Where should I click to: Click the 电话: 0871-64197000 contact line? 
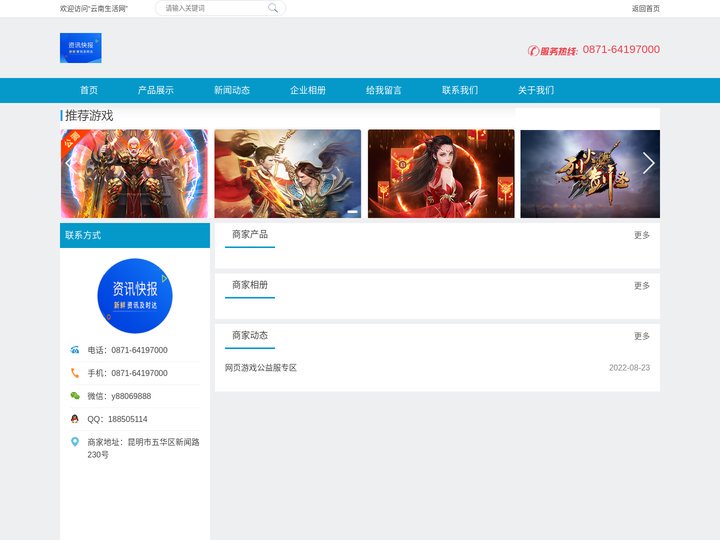[128, 350]
